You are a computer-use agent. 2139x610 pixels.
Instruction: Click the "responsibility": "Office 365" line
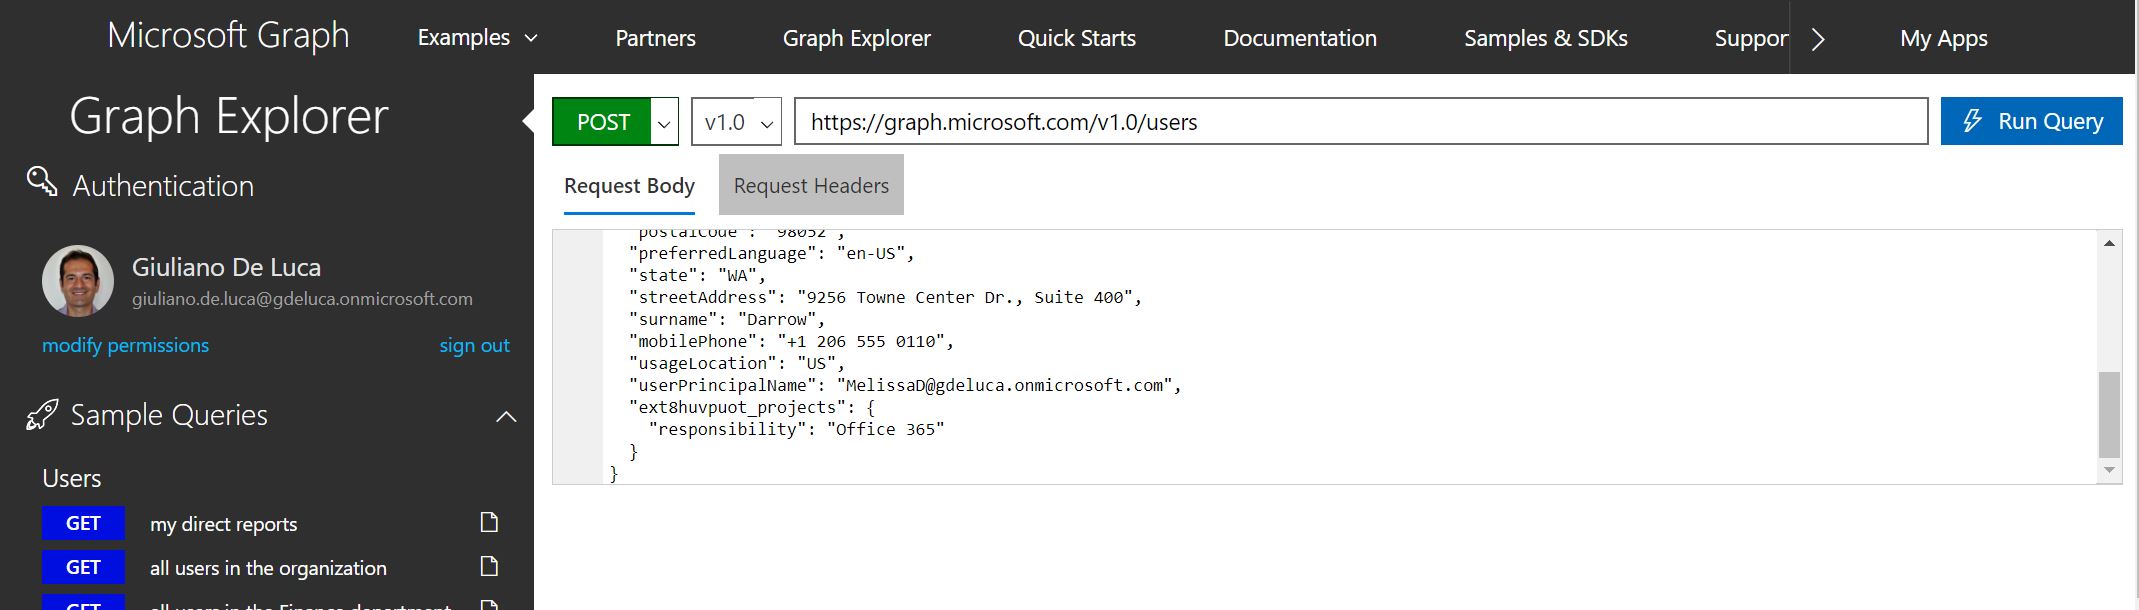pos(796,429)
